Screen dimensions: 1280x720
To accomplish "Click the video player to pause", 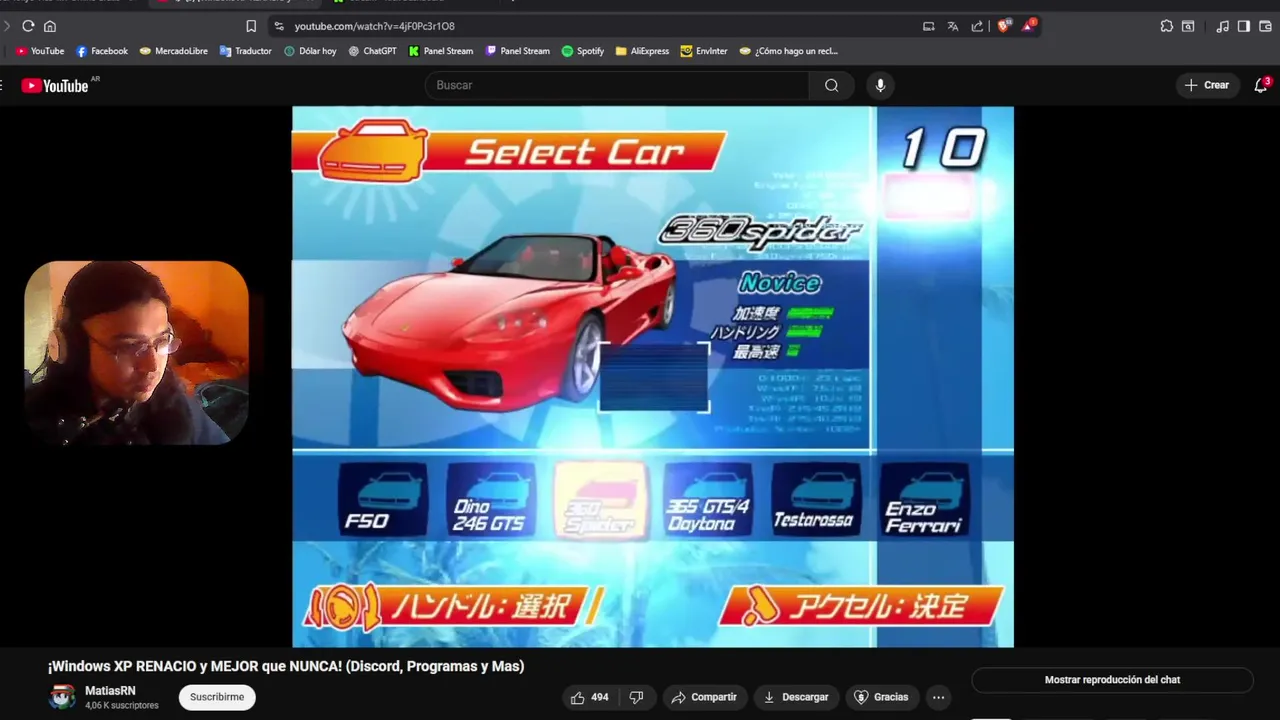I will [x=653, y=377].
